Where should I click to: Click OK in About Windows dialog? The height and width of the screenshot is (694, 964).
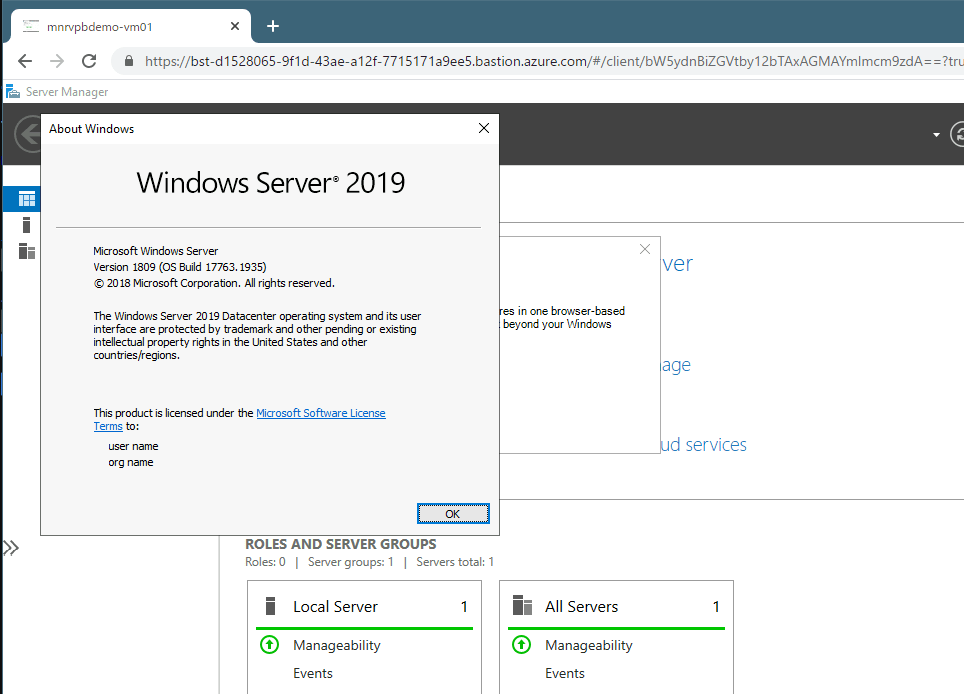point(453,513)
